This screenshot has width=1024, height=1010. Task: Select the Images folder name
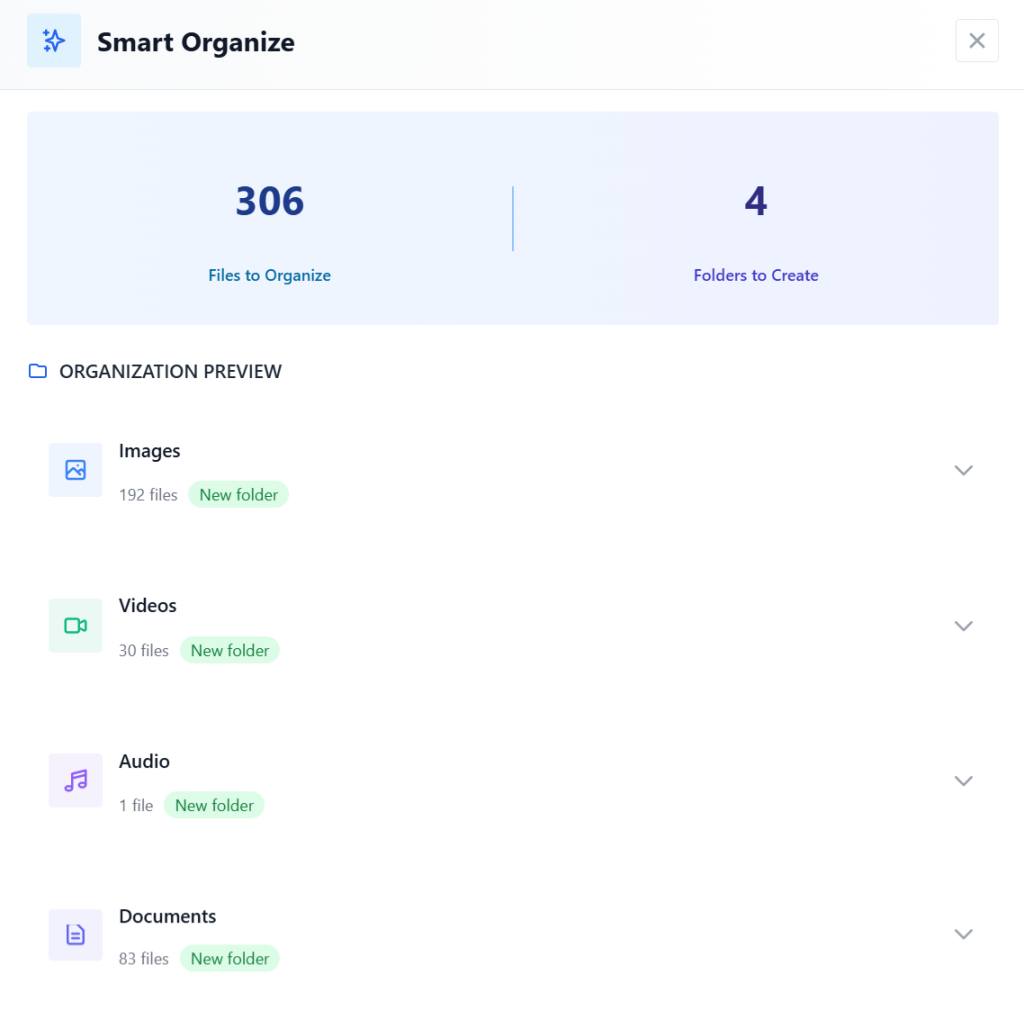[150, 451]
